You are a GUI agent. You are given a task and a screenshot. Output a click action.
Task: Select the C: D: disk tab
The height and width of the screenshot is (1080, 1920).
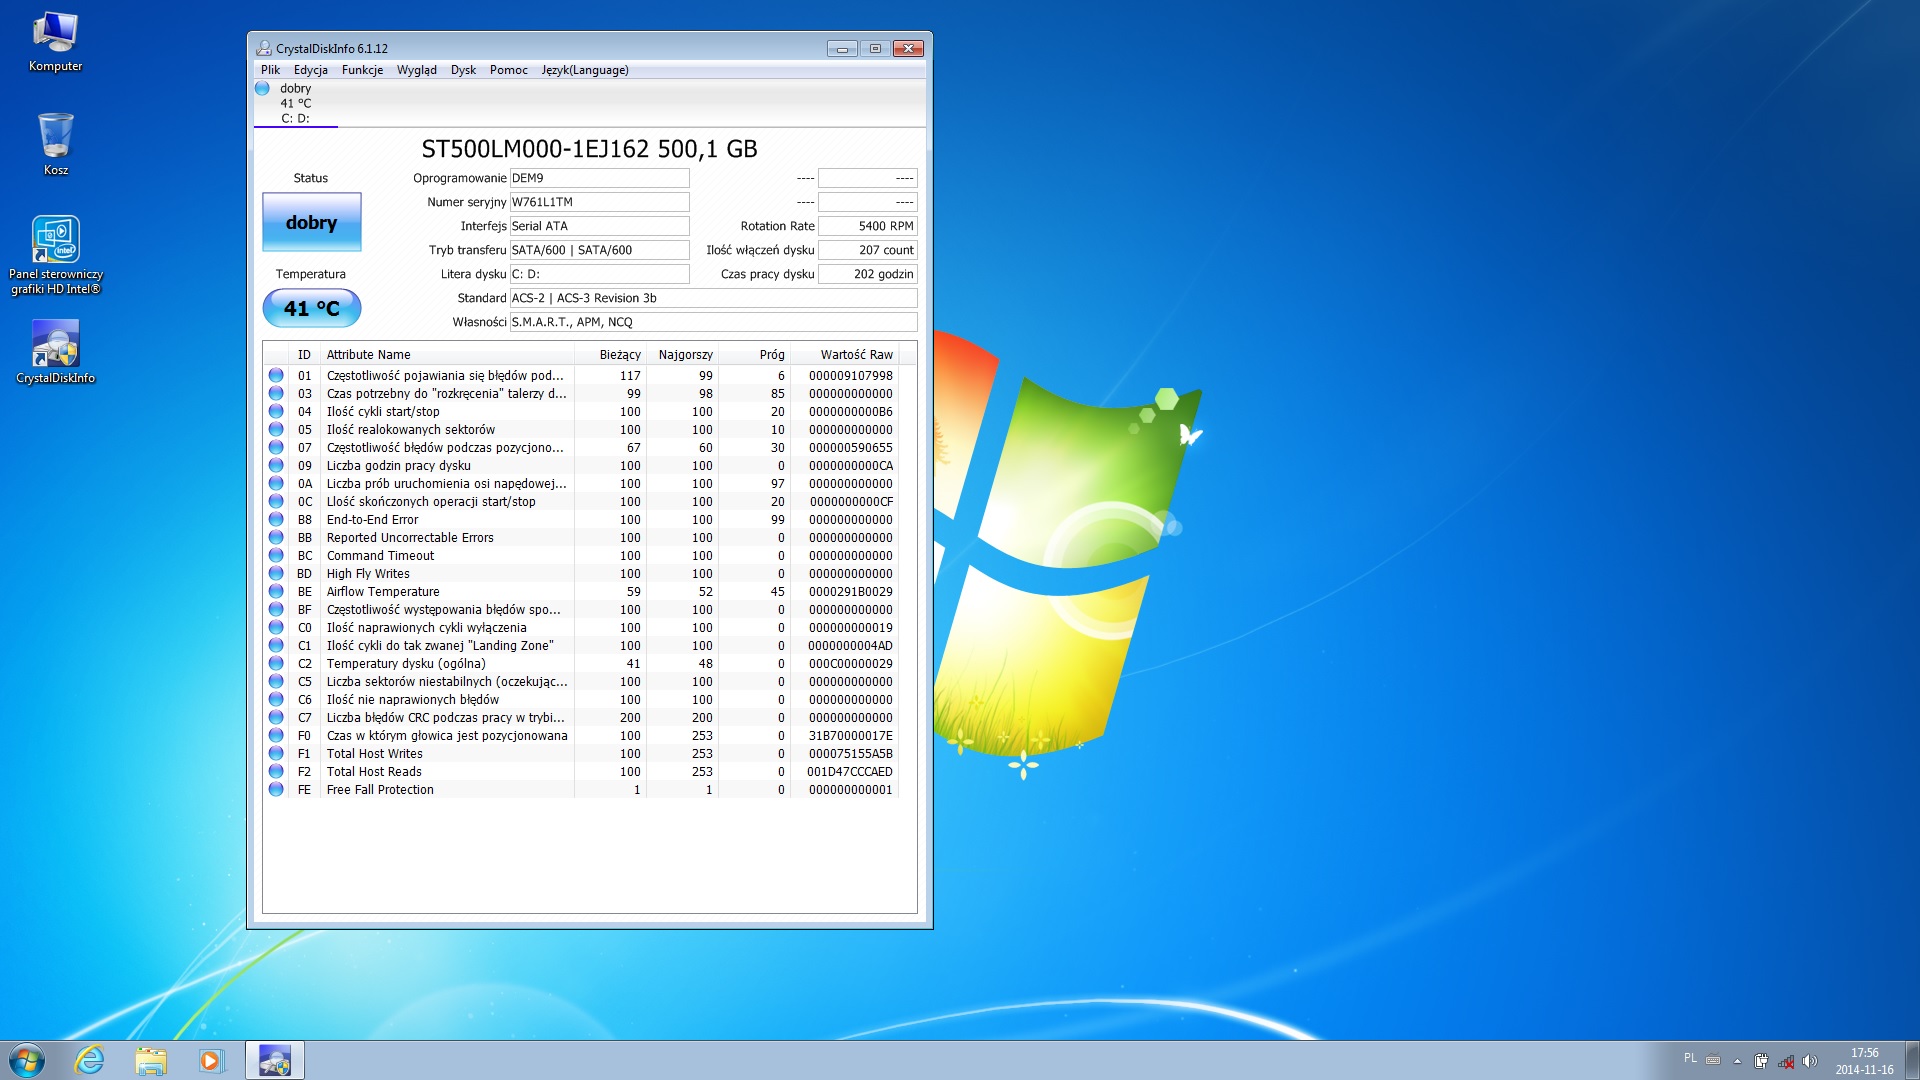tap(296, 103)
